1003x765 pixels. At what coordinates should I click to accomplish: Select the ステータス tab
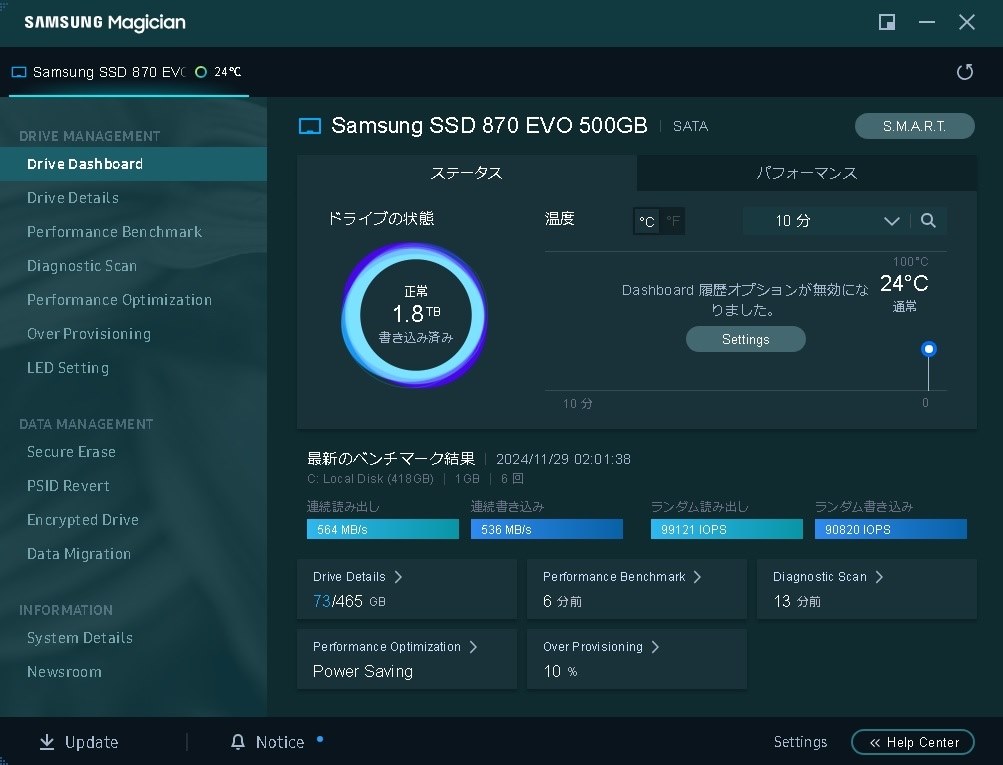coord(466,173)
